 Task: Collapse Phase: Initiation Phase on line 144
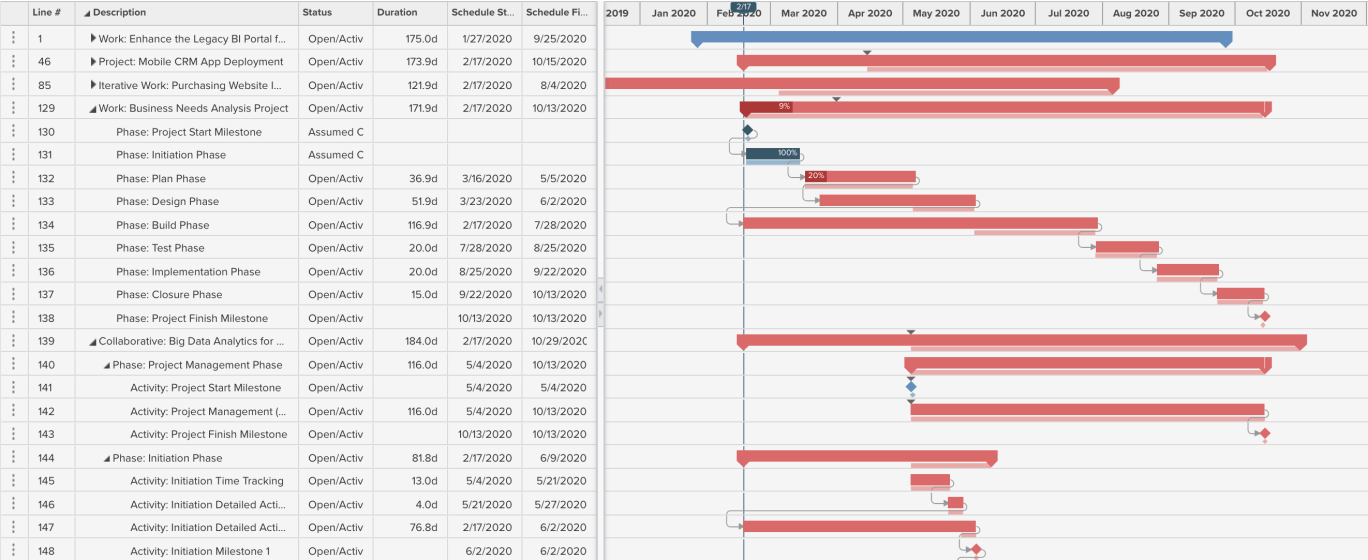tap(106, 459)
